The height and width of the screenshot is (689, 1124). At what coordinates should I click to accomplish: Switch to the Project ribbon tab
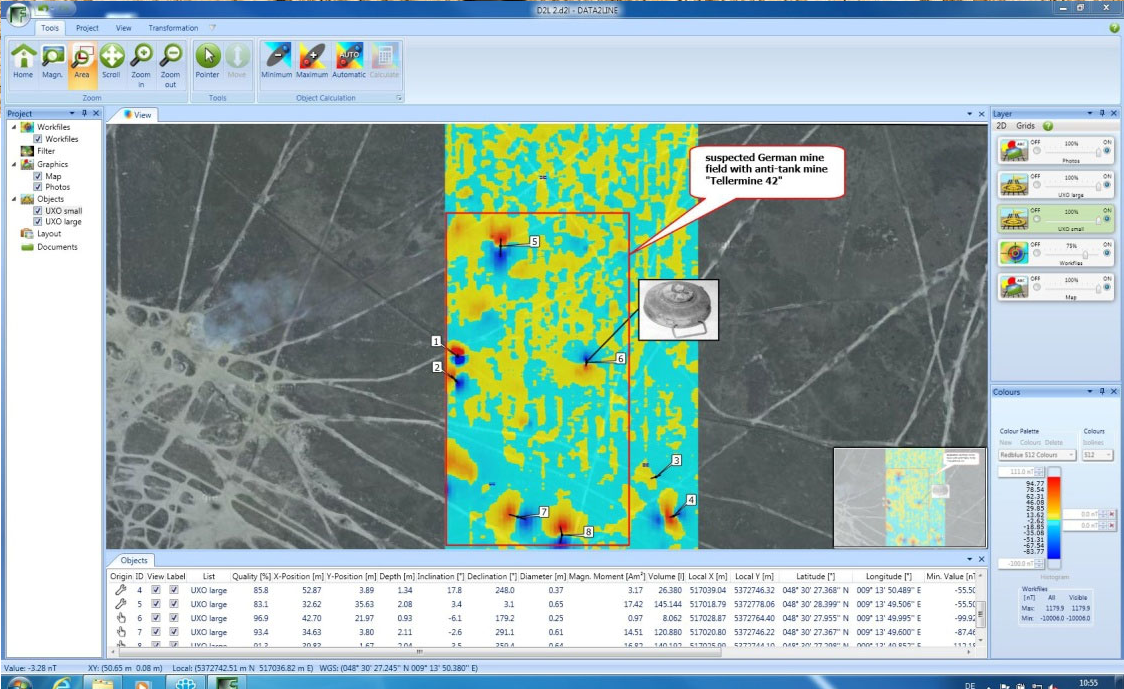pyautogui.click(x=87, y=28)
